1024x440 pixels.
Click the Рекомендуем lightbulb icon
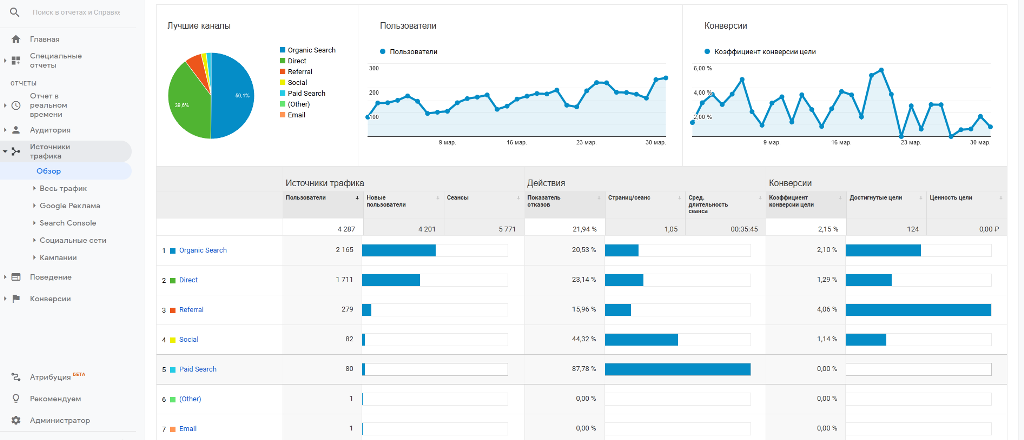click(16, 398)
